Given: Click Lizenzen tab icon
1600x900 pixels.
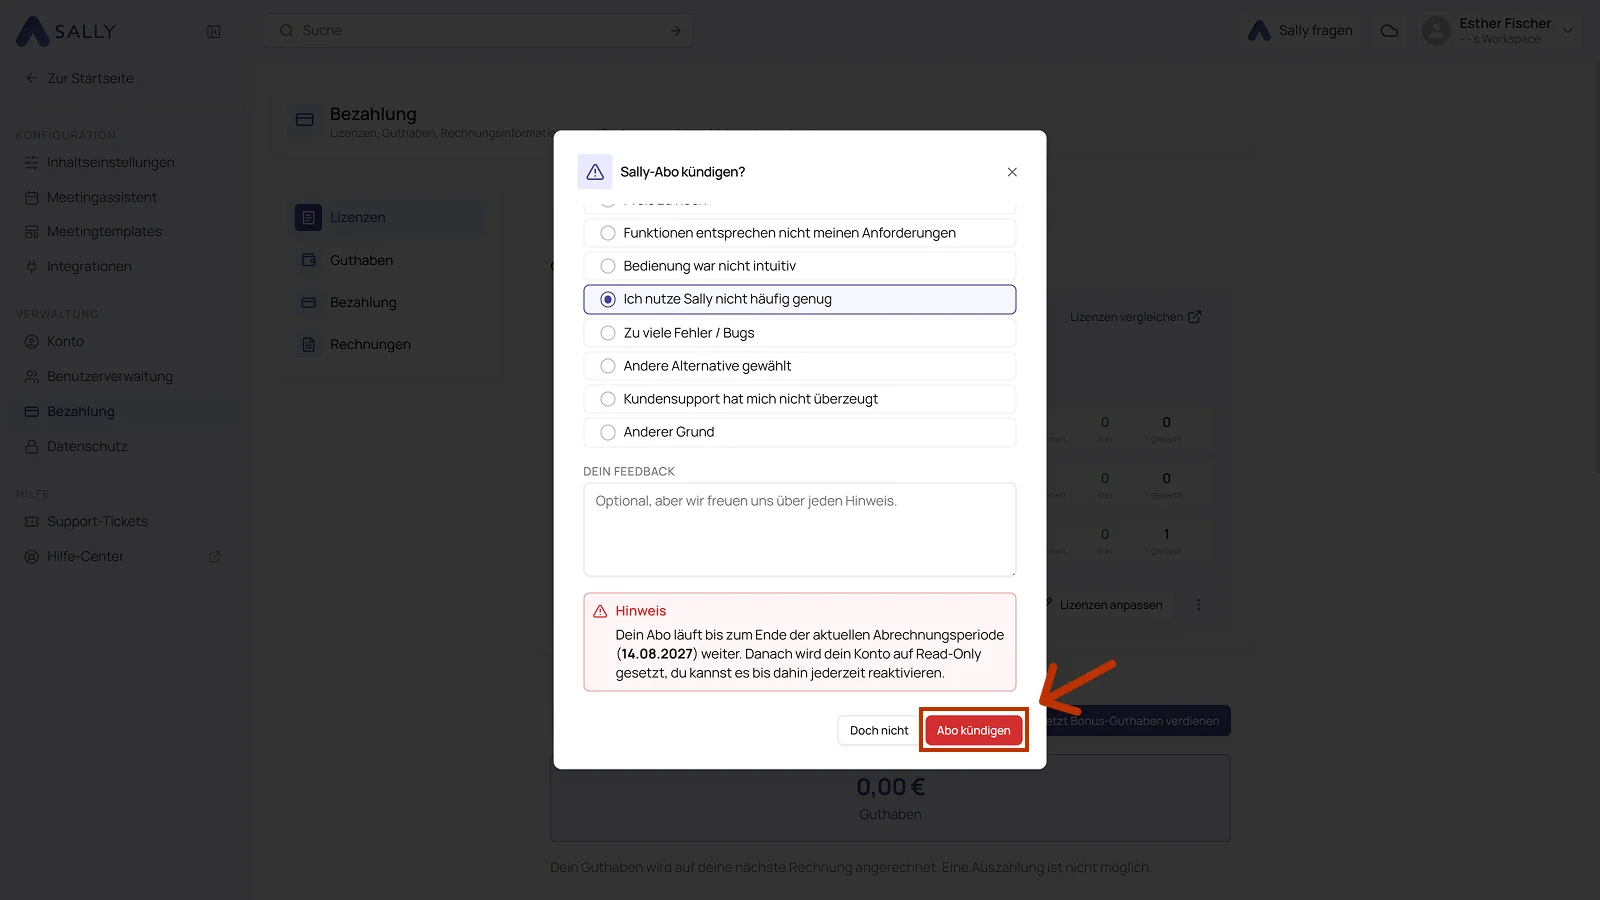Looking at the screenshot, I should coord(309,217).
